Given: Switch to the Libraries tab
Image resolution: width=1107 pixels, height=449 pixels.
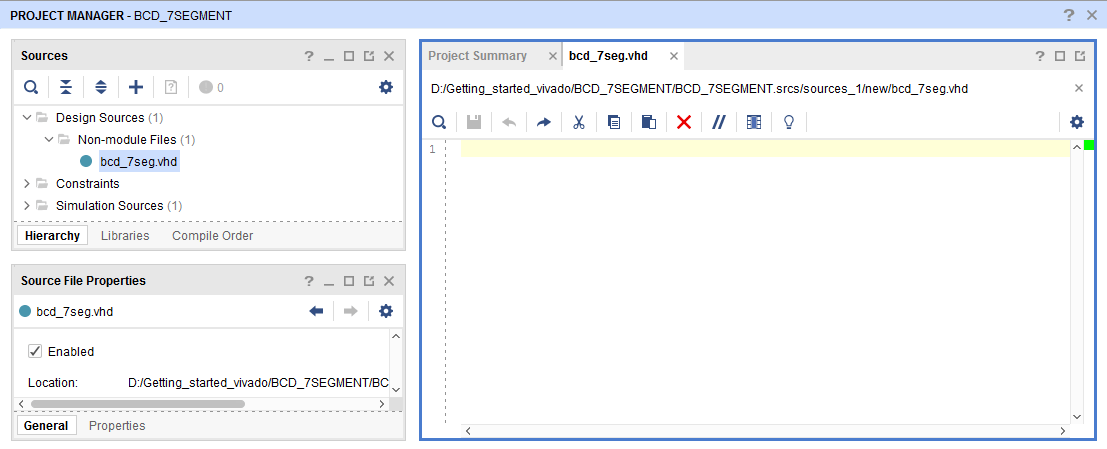Looking at the screenshot, I should [125, 236].
